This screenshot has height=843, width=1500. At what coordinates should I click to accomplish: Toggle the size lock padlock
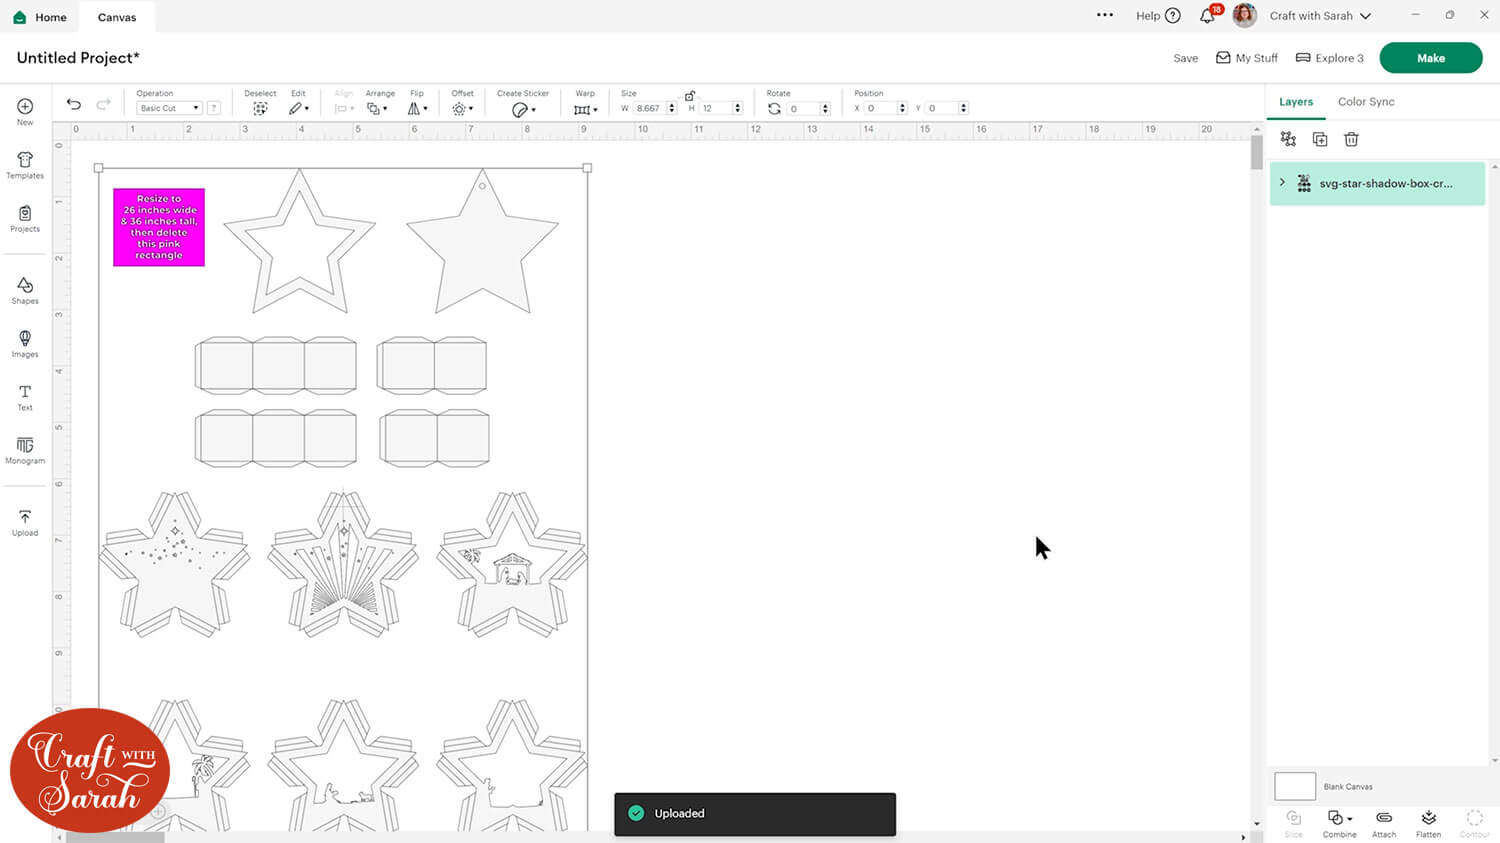690,95
